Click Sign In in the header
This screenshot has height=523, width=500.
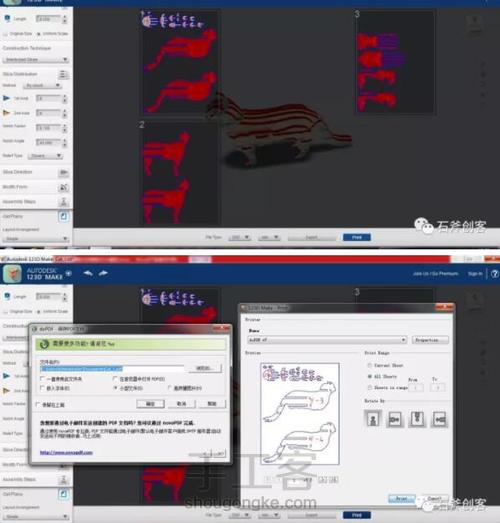tap(475, 274)
